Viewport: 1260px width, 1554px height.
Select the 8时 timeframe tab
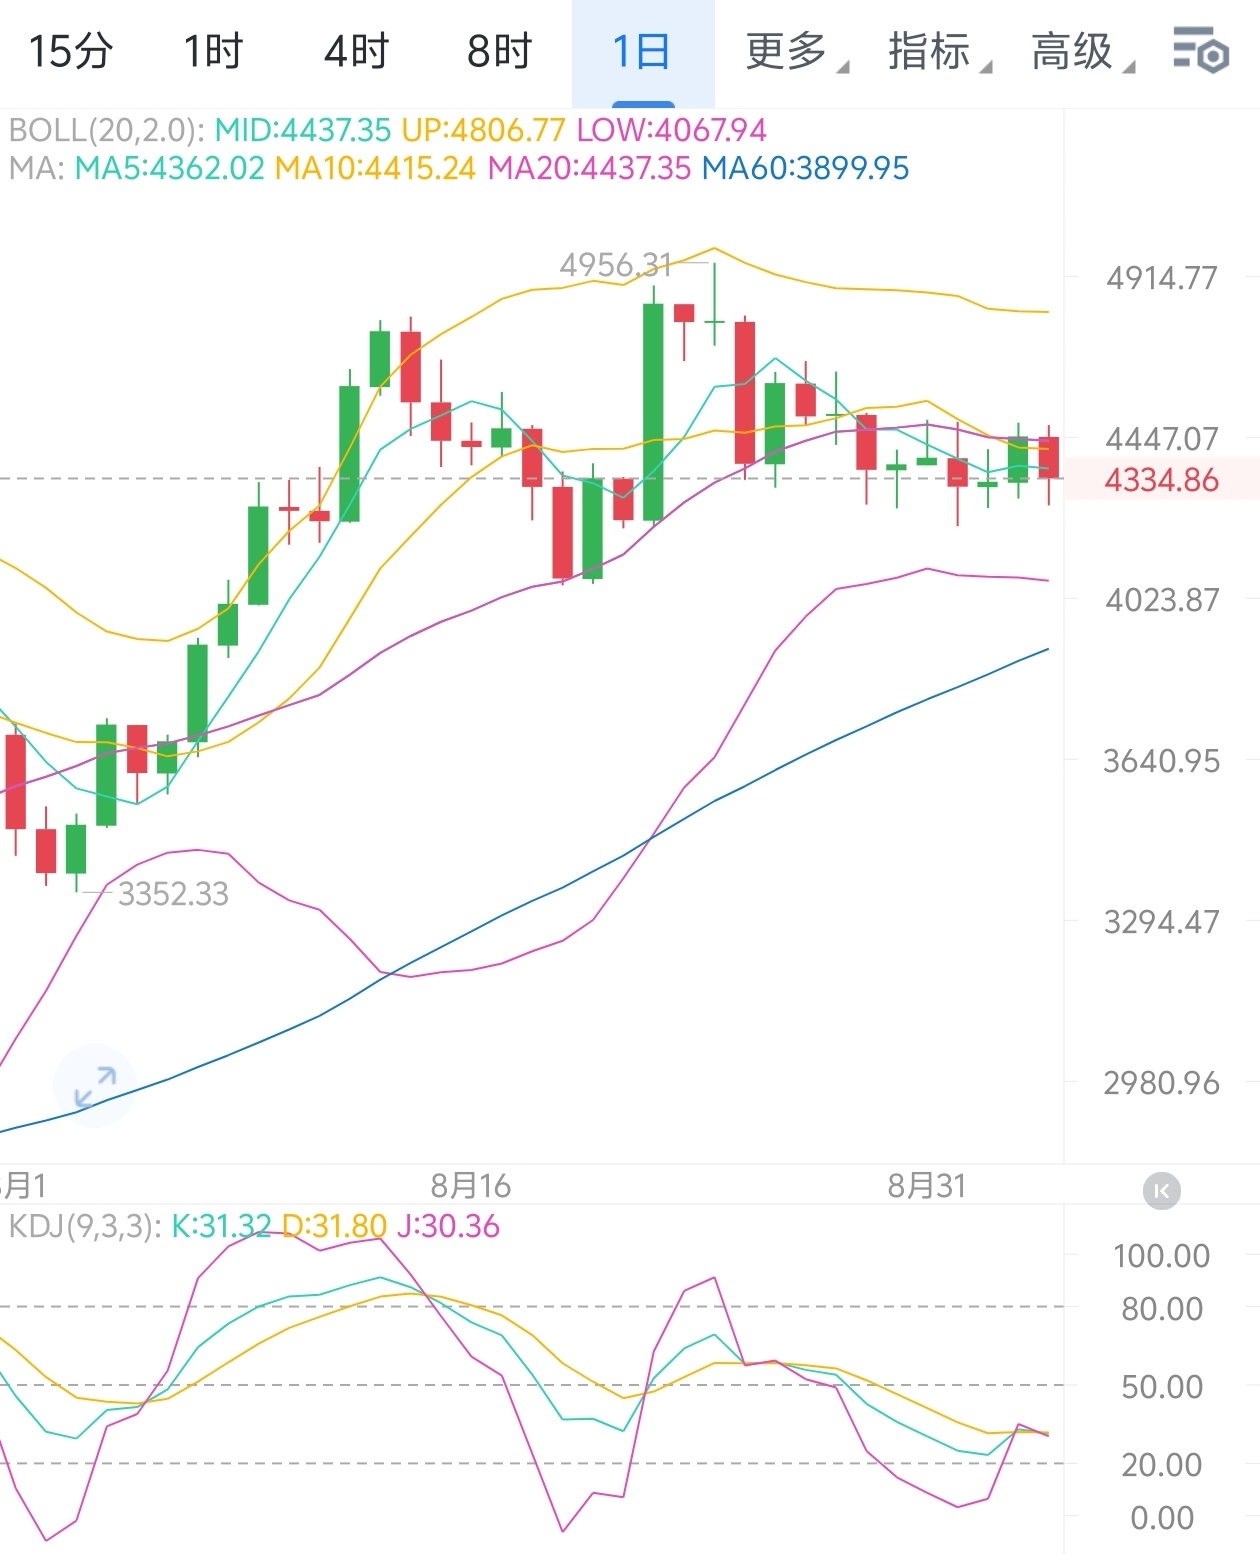tap(499, 51)
